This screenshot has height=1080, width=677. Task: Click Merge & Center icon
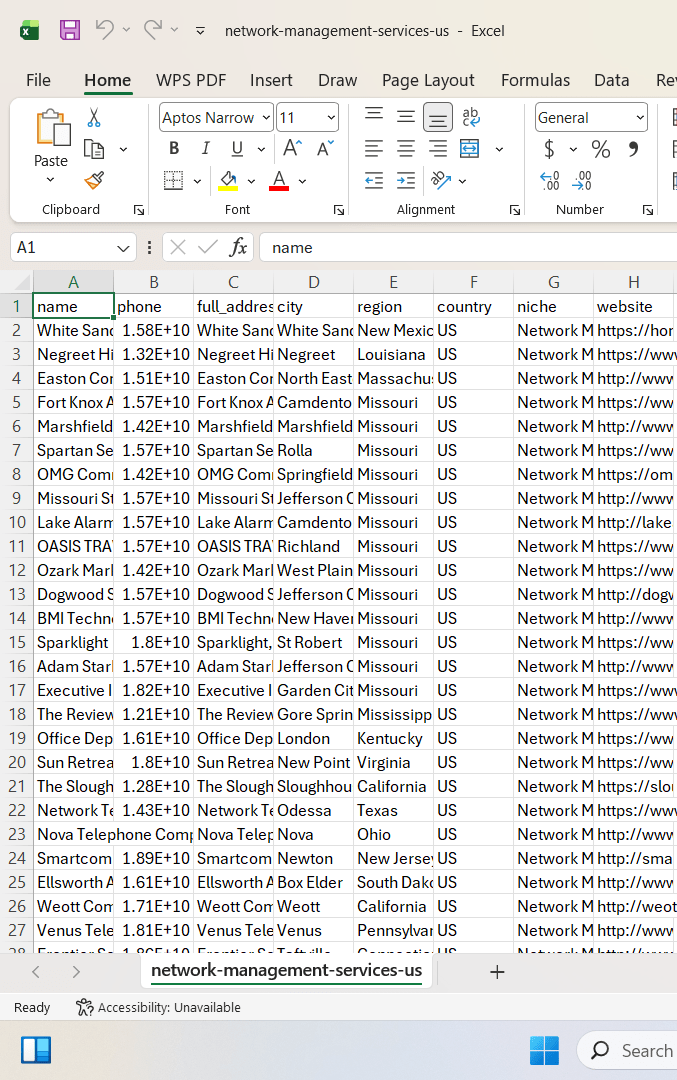click(470, 148)
